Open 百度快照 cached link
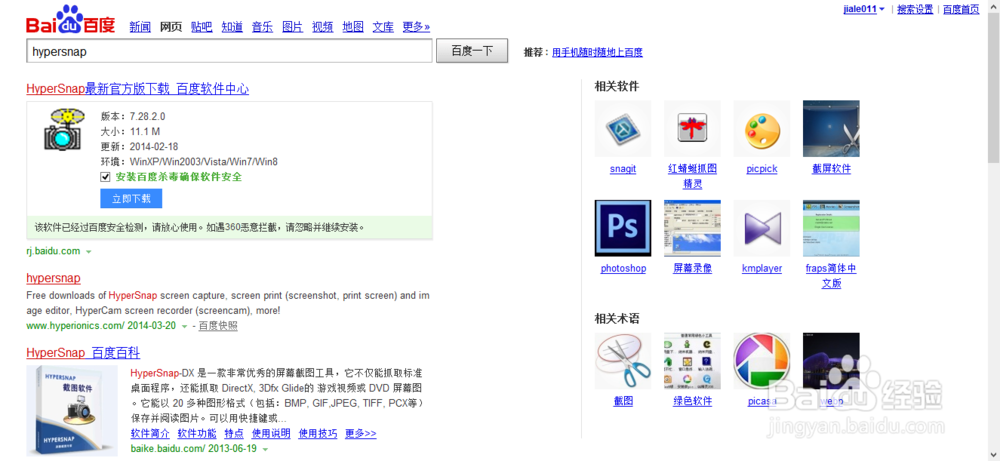Image resolution: width=1000 pixels, height=461 pixels. (218, 326)
